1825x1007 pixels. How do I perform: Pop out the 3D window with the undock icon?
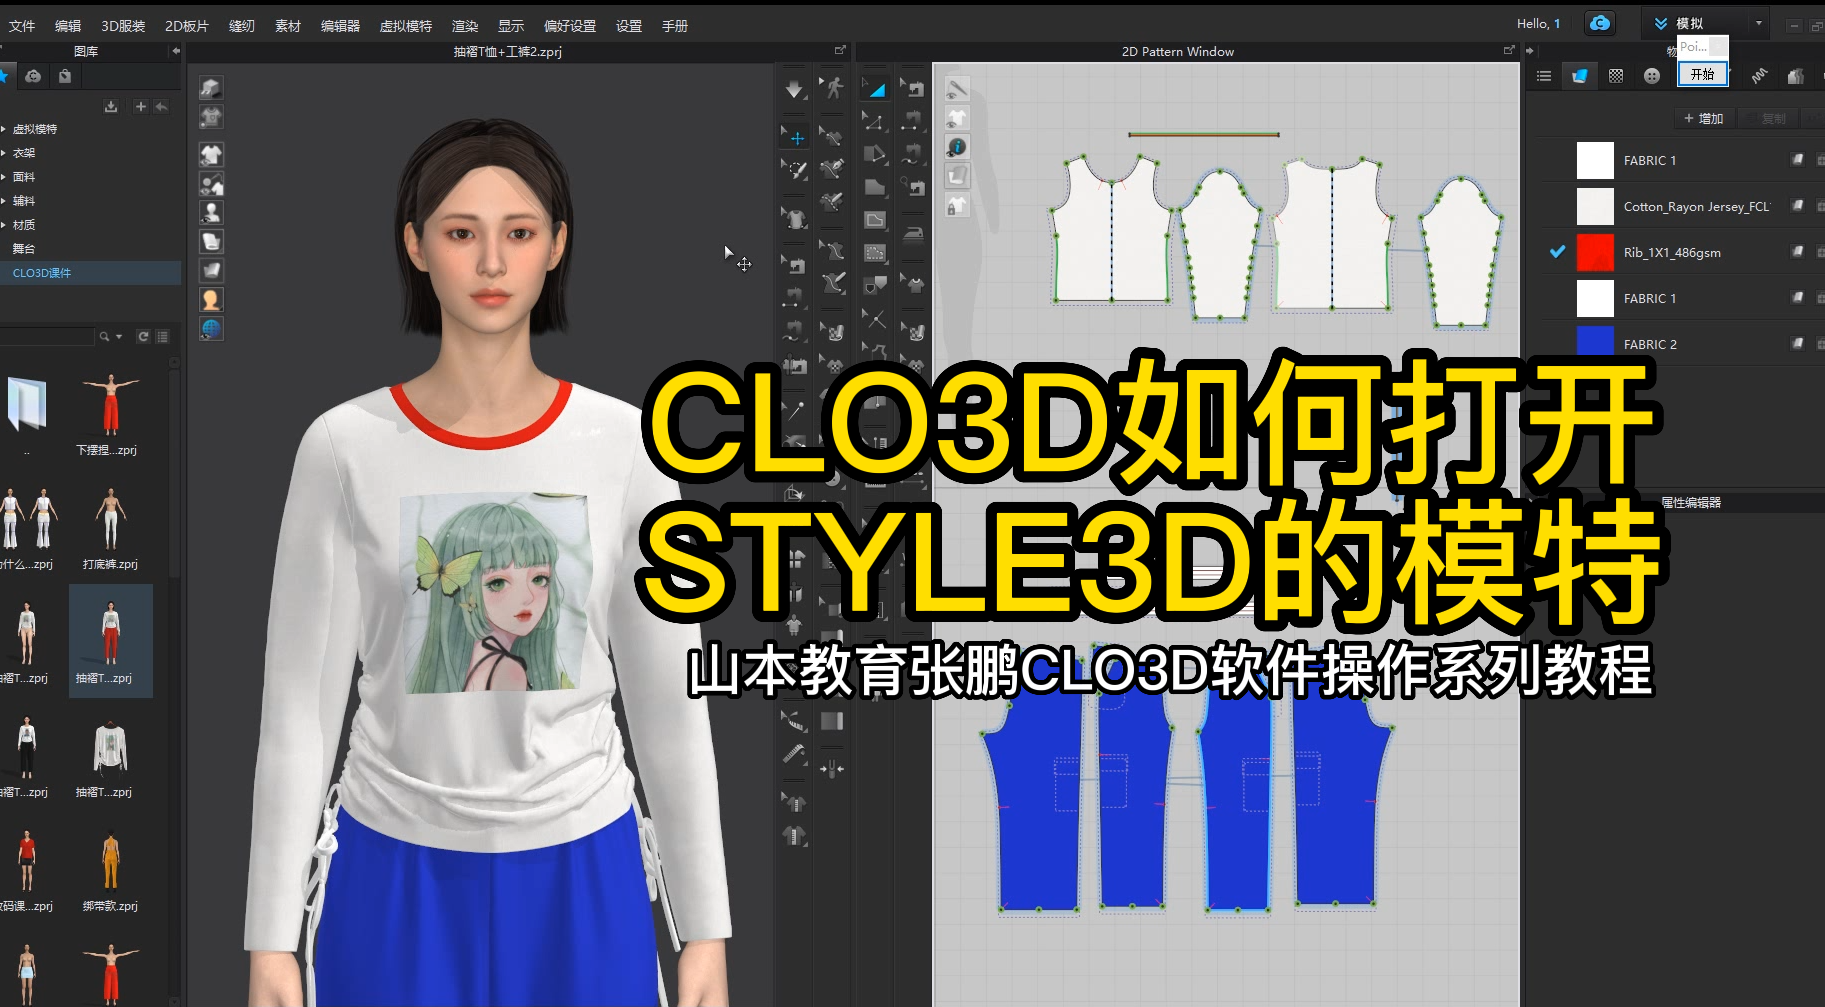[840, 50]
